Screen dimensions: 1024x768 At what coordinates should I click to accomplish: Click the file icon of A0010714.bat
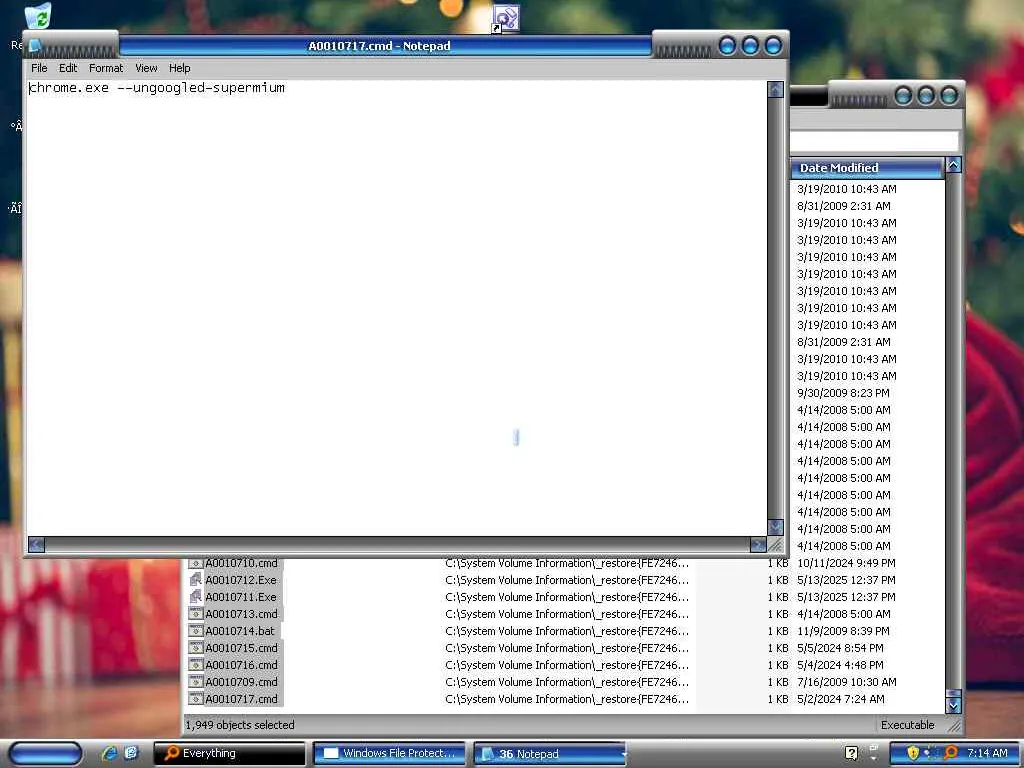[x=195, y=630]
